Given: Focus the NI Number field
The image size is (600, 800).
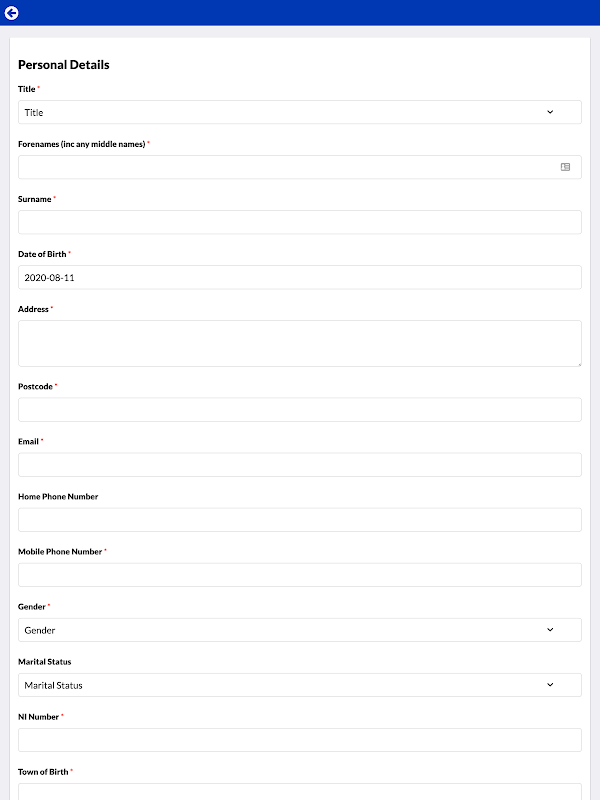Looking at the screenshot, I should 300,740.
